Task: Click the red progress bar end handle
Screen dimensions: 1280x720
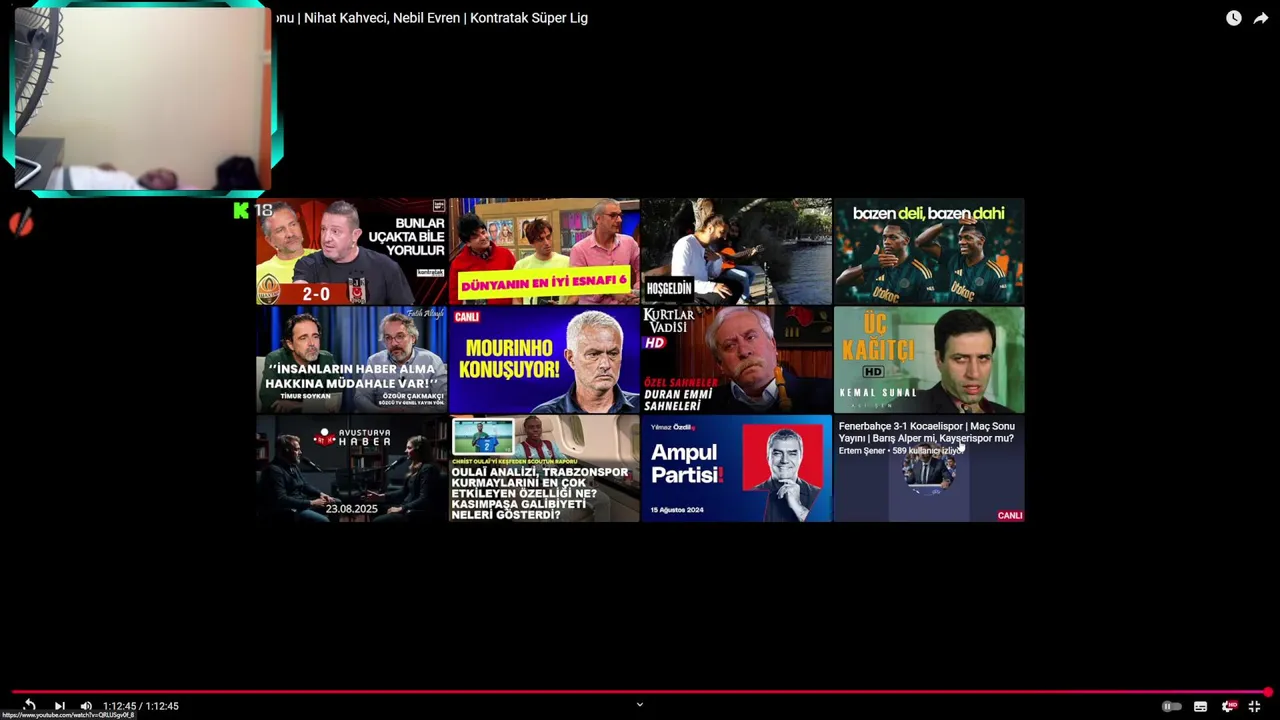Action: pos(1268,692)
